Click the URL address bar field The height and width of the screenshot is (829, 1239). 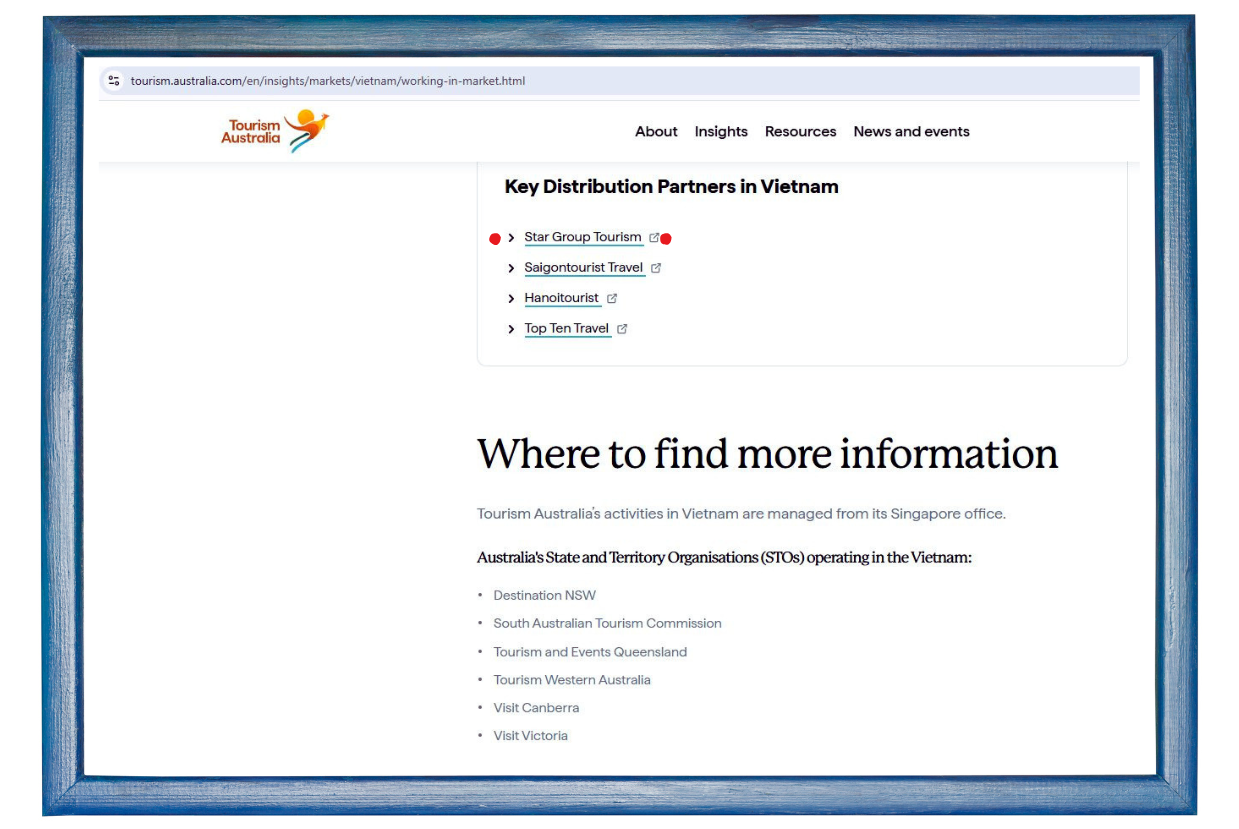pos(620,81)
